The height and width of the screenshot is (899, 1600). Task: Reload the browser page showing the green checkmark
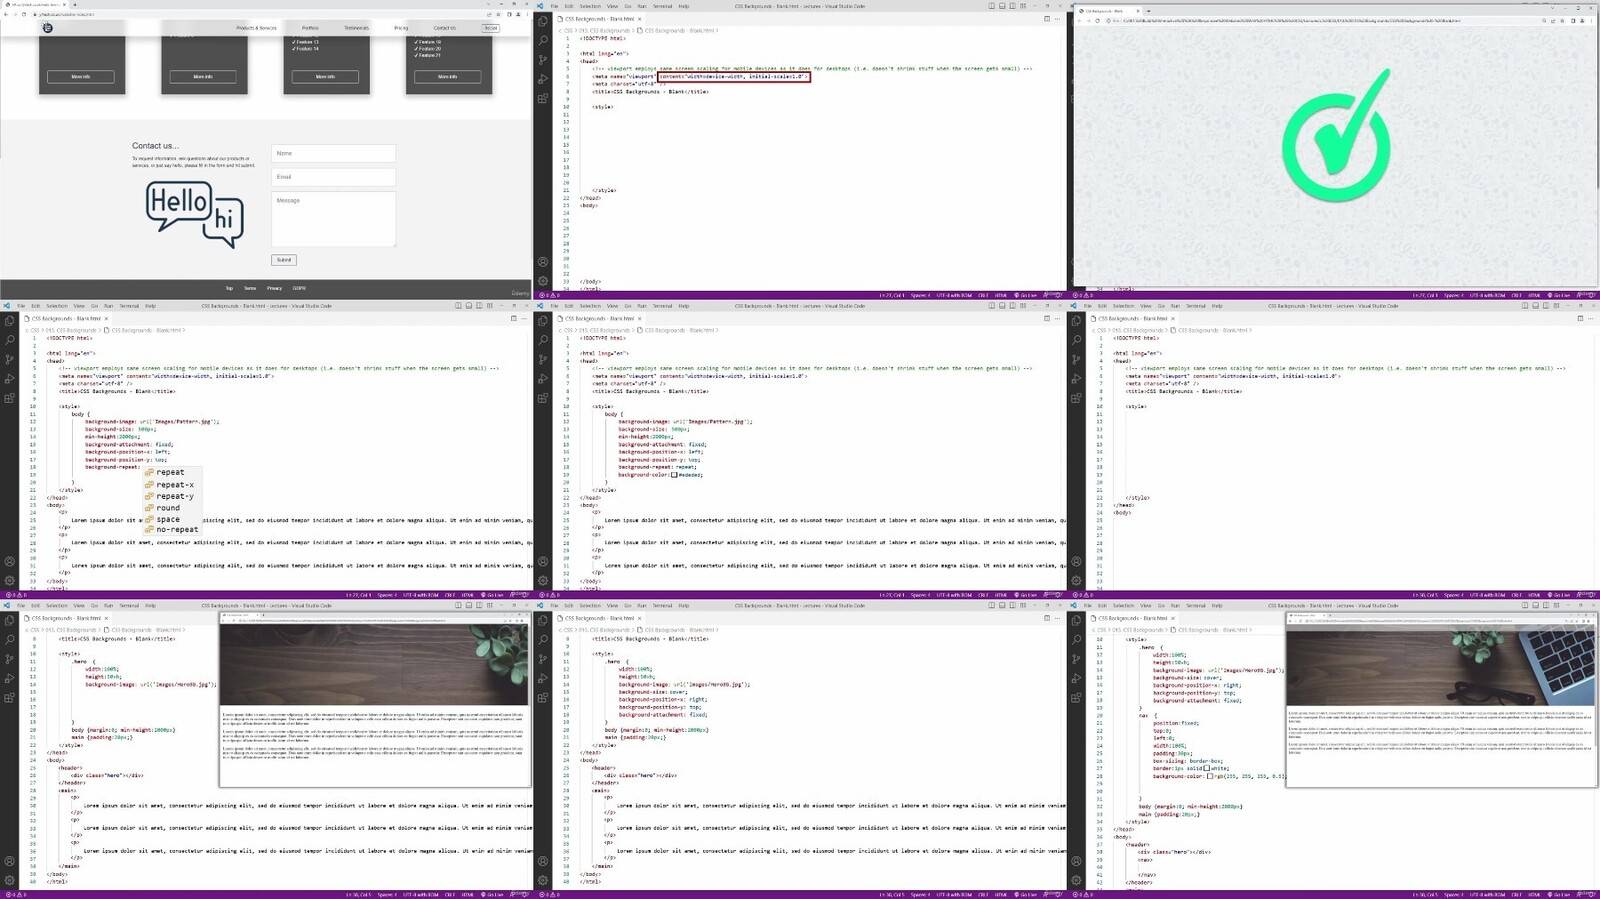[x=1097, y=20]
